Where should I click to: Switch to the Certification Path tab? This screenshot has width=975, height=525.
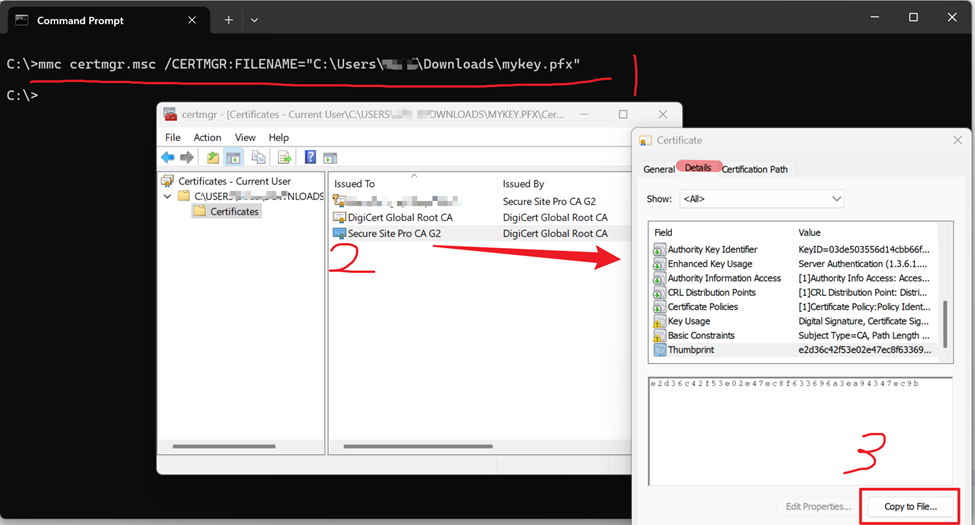click(754, 169)
